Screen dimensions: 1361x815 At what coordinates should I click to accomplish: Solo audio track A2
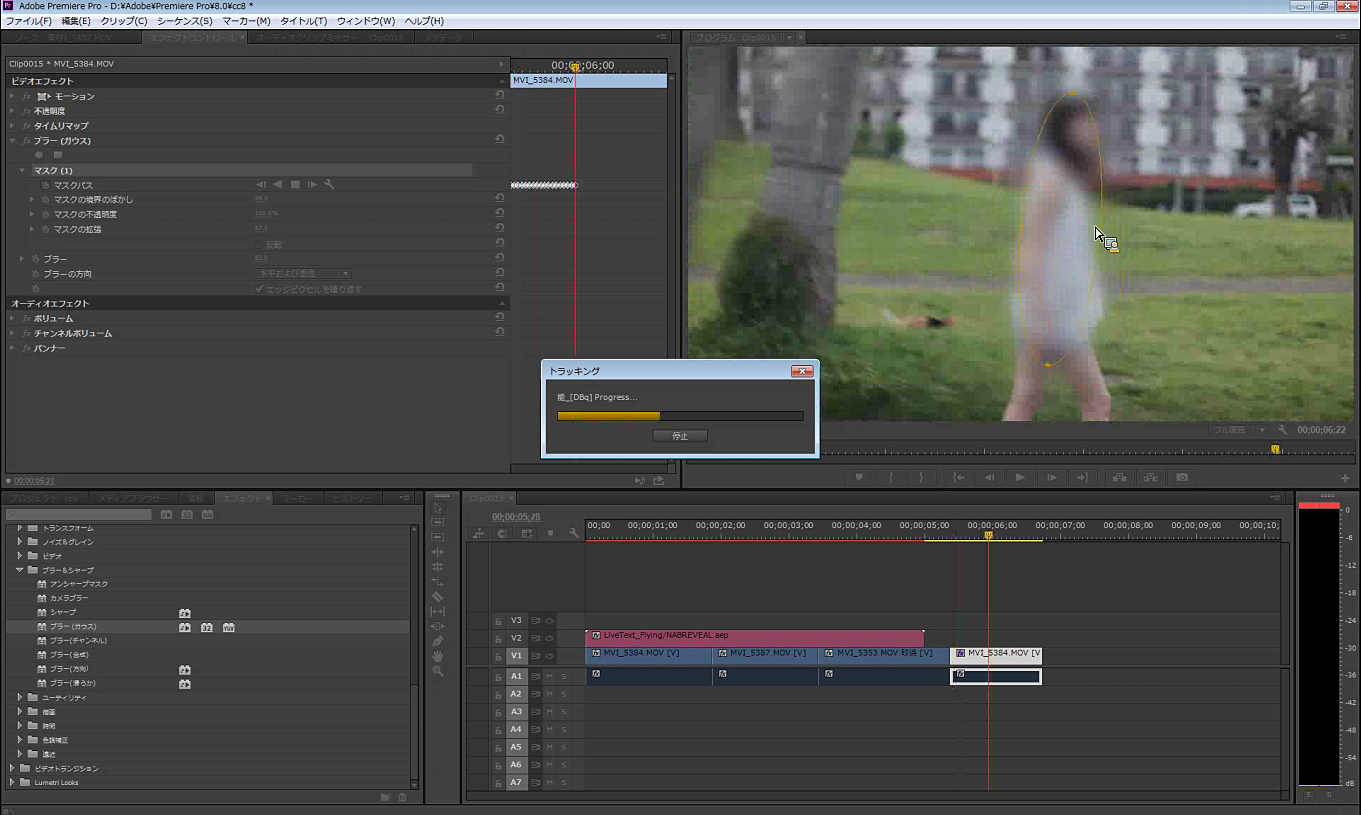click(563, 694)
